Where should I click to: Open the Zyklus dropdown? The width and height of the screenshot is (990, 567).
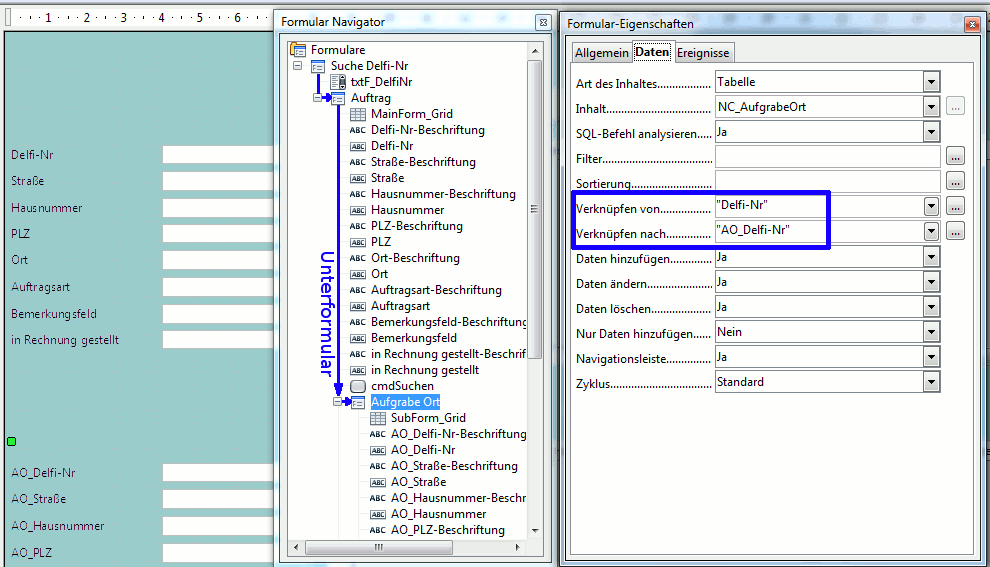(931, 382)
